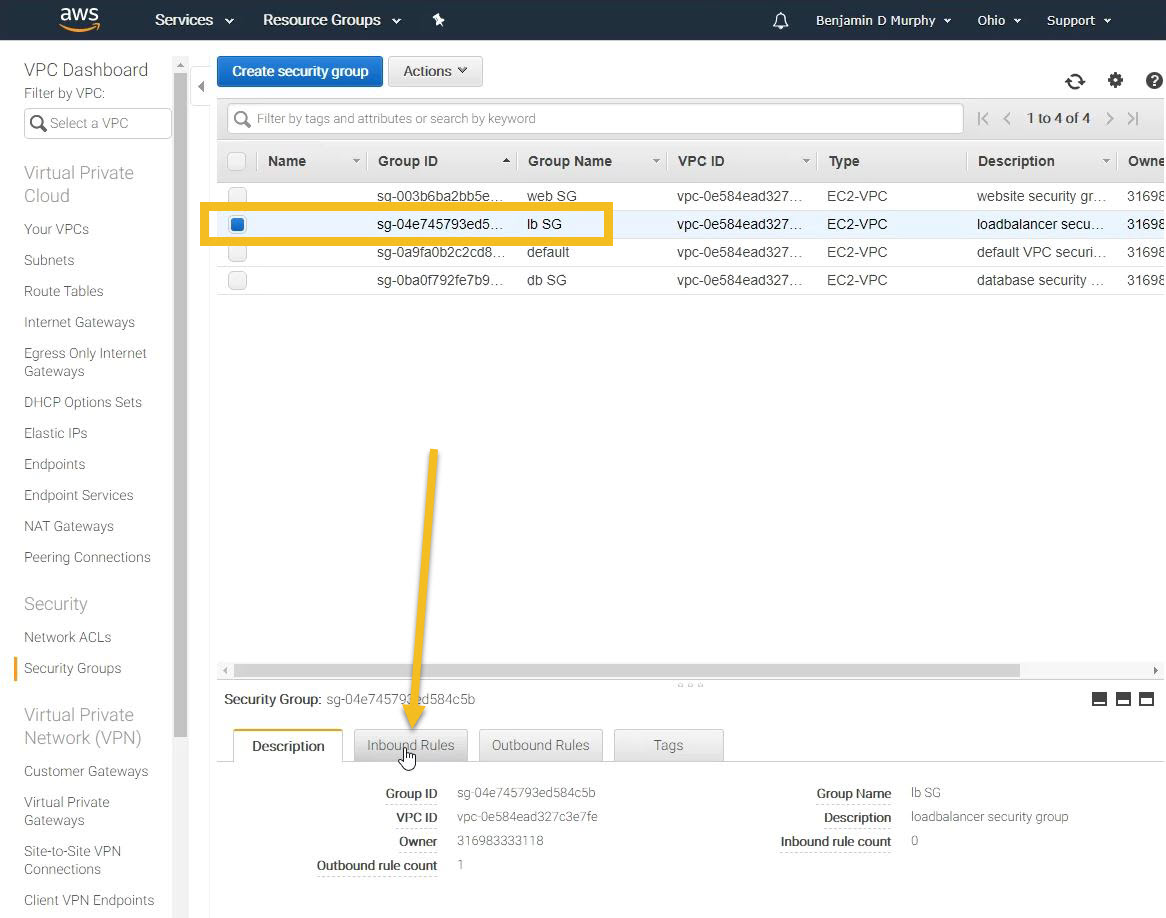Click the sidebar vertical scrollbar thumb
The height and width of the screenshot is (918, 1166).
click(x=180, y=405)
